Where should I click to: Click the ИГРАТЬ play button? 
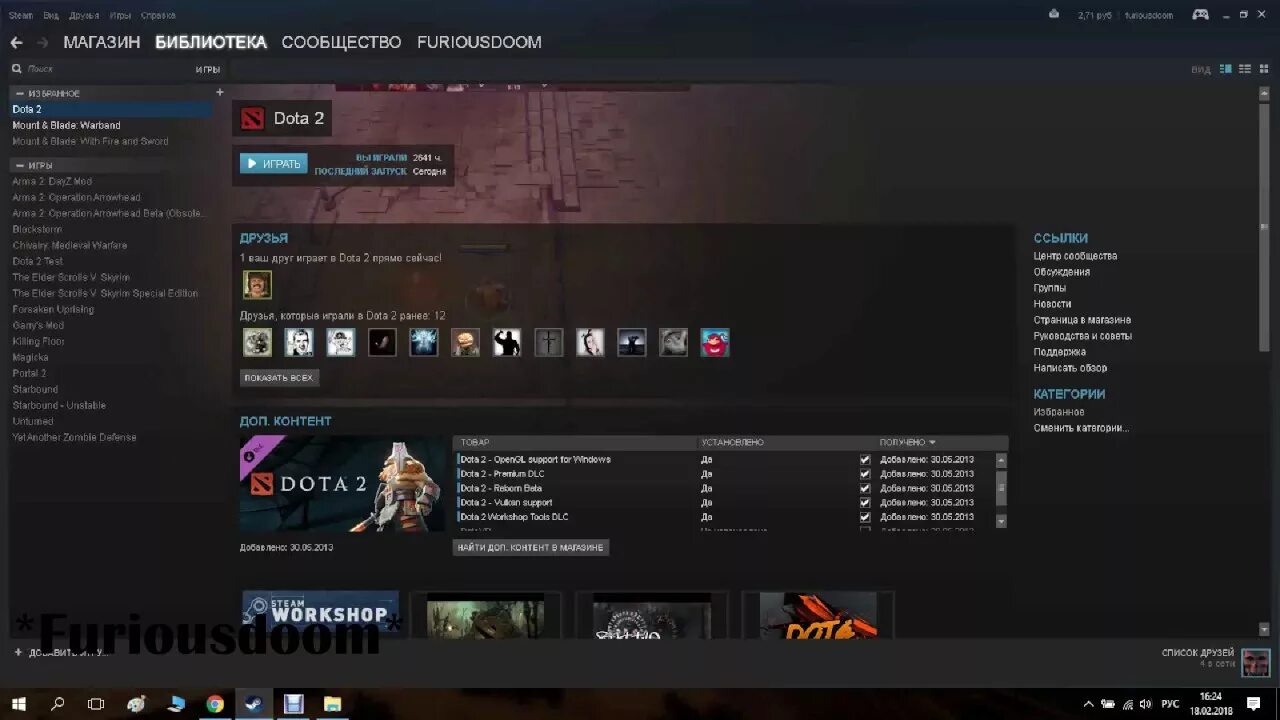274,163
